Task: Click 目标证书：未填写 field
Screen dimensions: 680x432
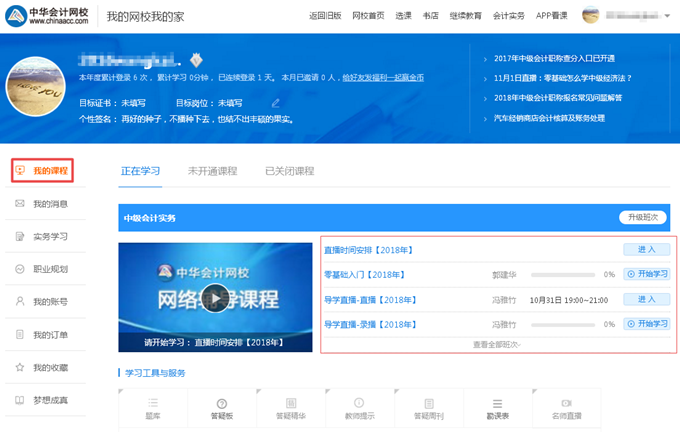Action: click(112, 103)
